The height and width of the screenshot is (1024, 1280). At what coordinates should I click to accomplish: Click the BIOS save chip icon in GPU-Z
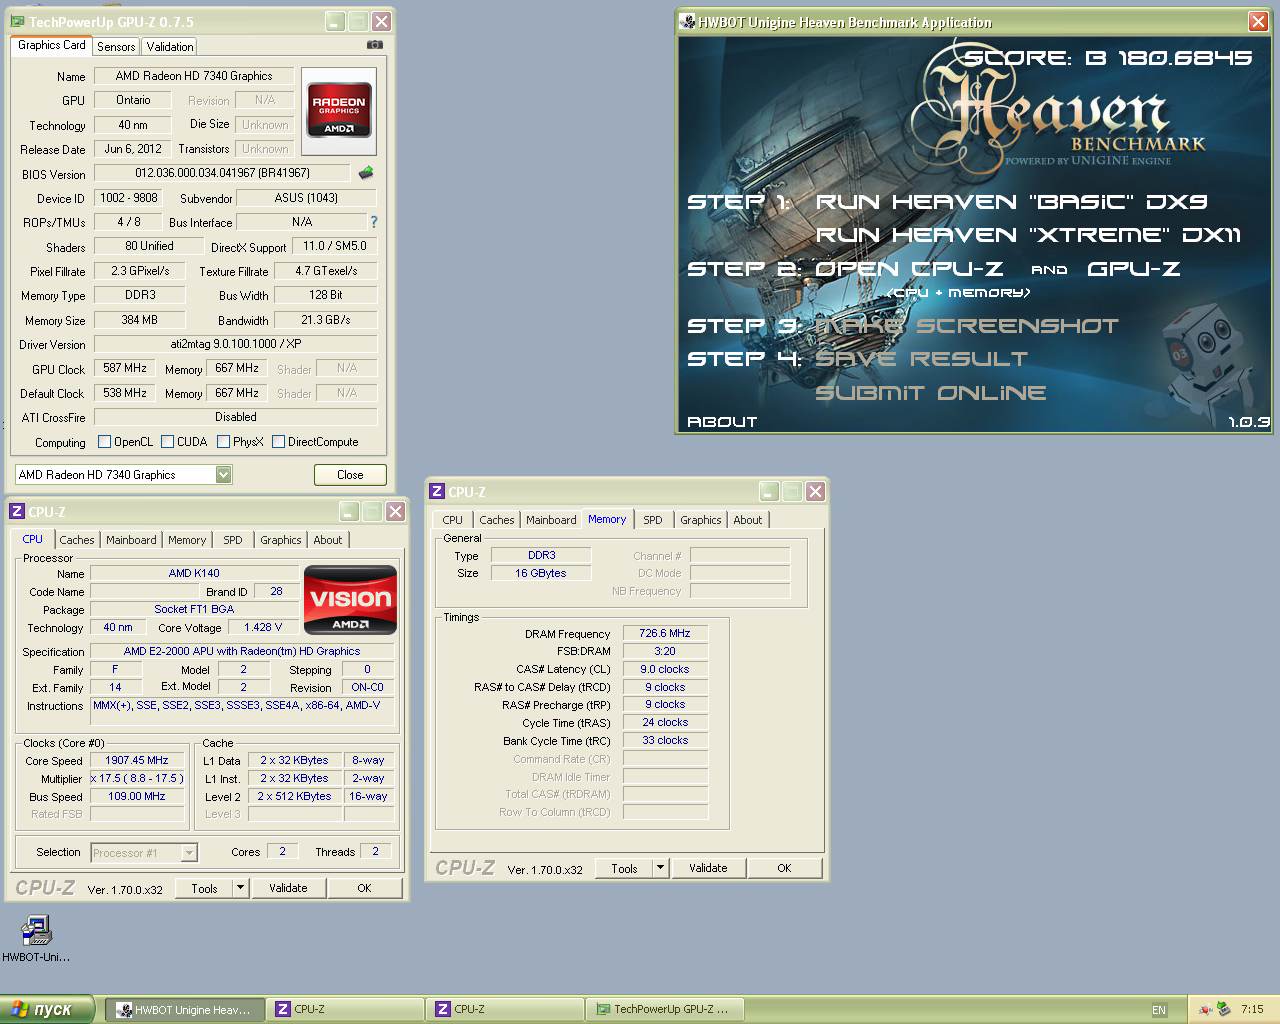366,173
